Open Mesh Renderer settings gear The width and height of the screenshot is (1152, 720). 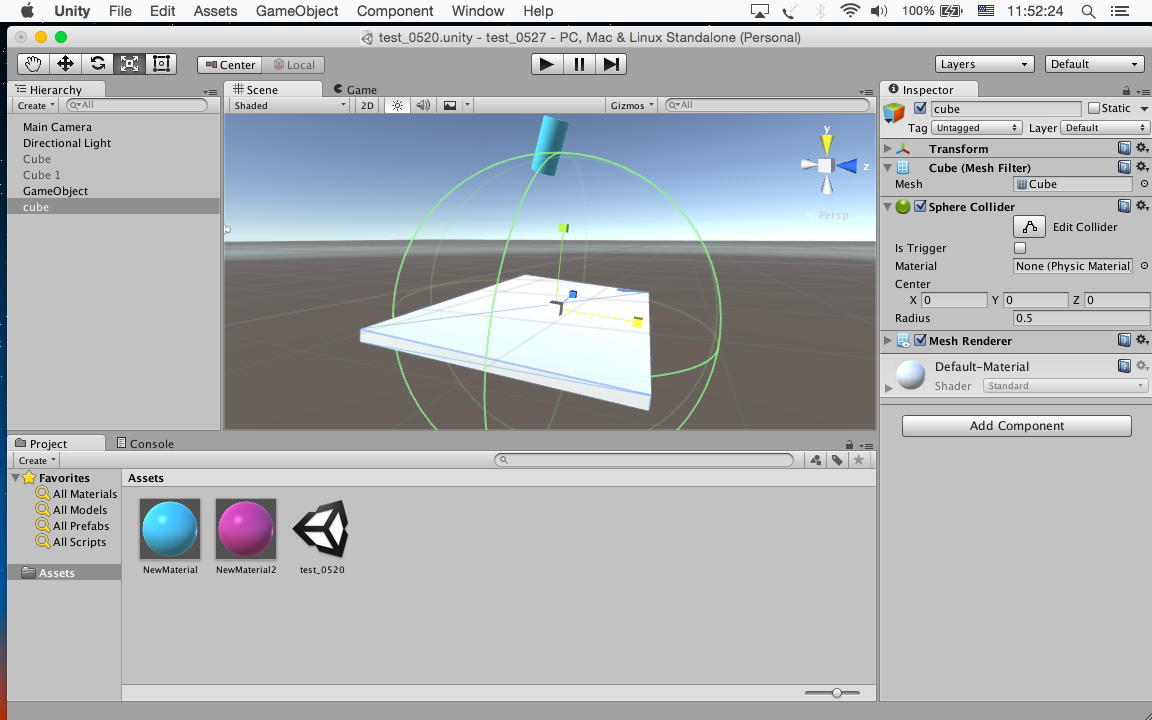coord(1142,339)
